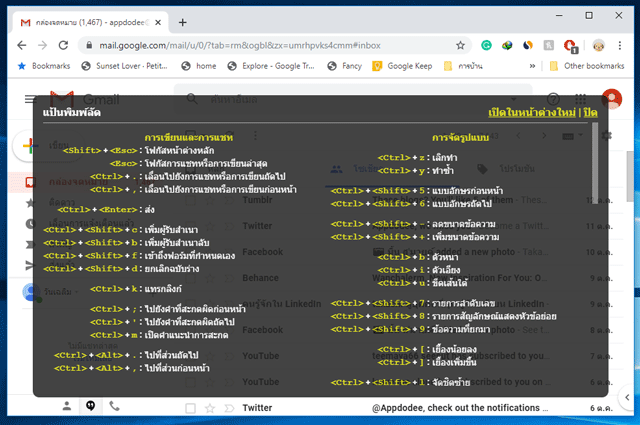Star the bottom Twitter email
This screenshot has height=425, width=640.
click(210, 408)
